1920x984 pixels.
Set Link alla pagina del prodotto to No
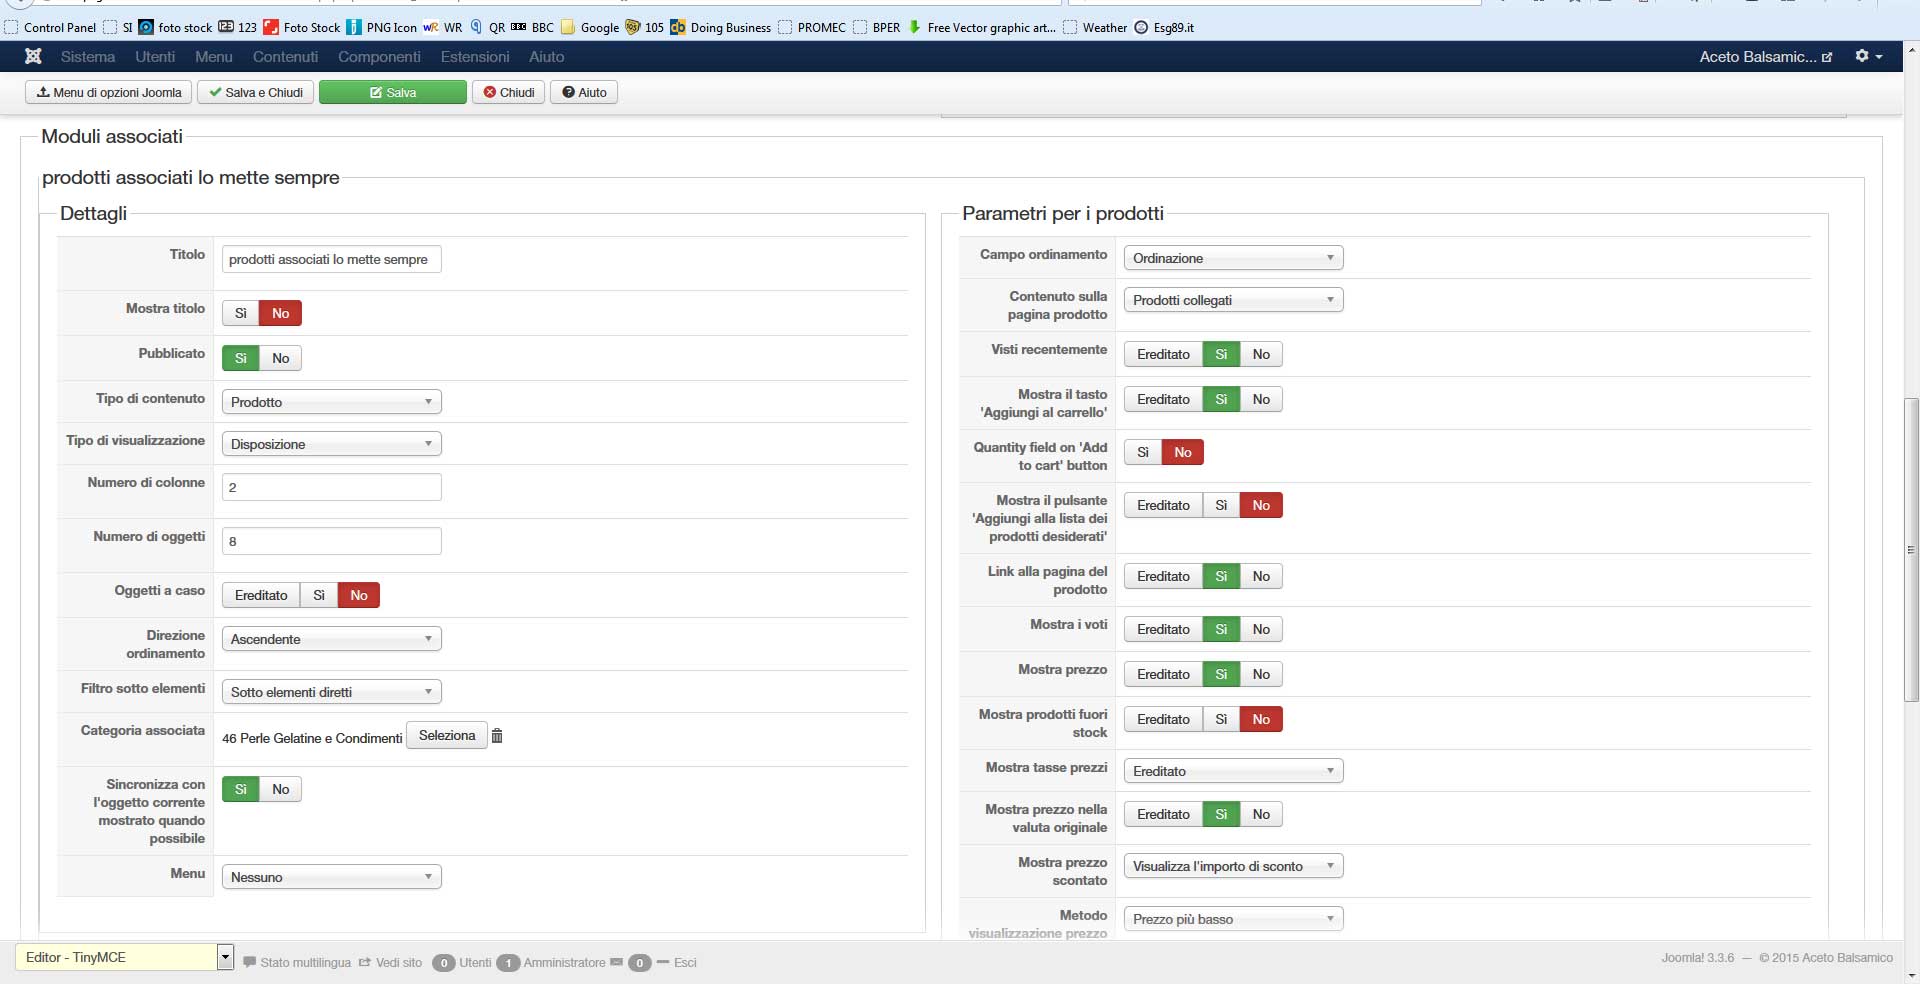pos(1262,577)
